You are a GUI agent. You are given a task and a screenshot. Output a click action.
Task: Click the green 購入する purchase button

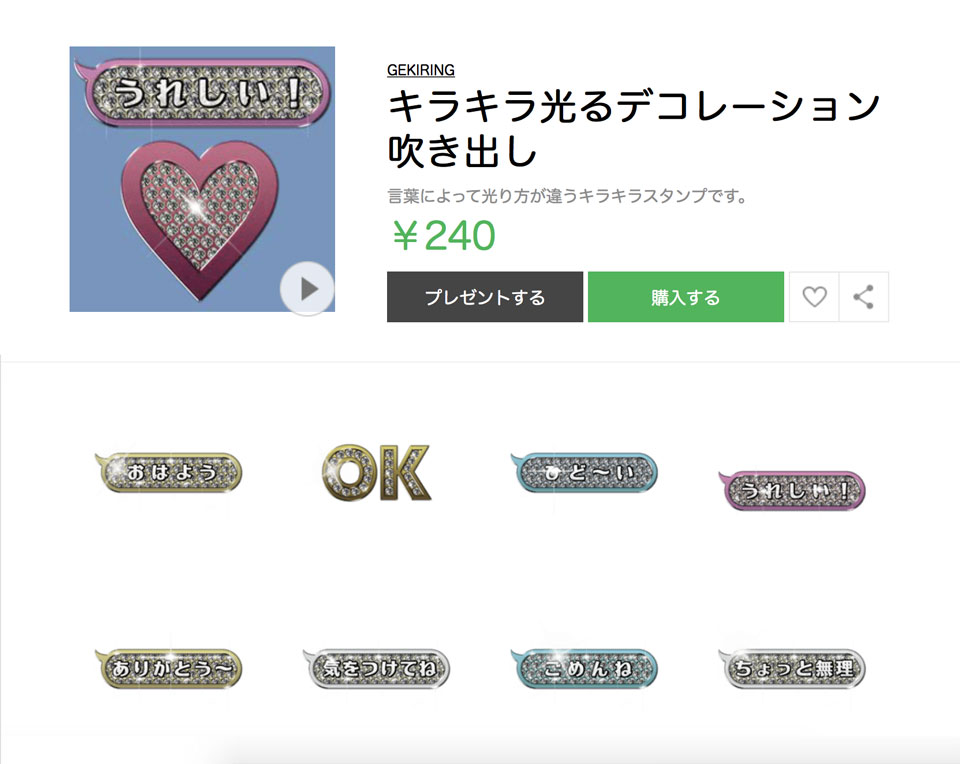(x=686, y=297)
